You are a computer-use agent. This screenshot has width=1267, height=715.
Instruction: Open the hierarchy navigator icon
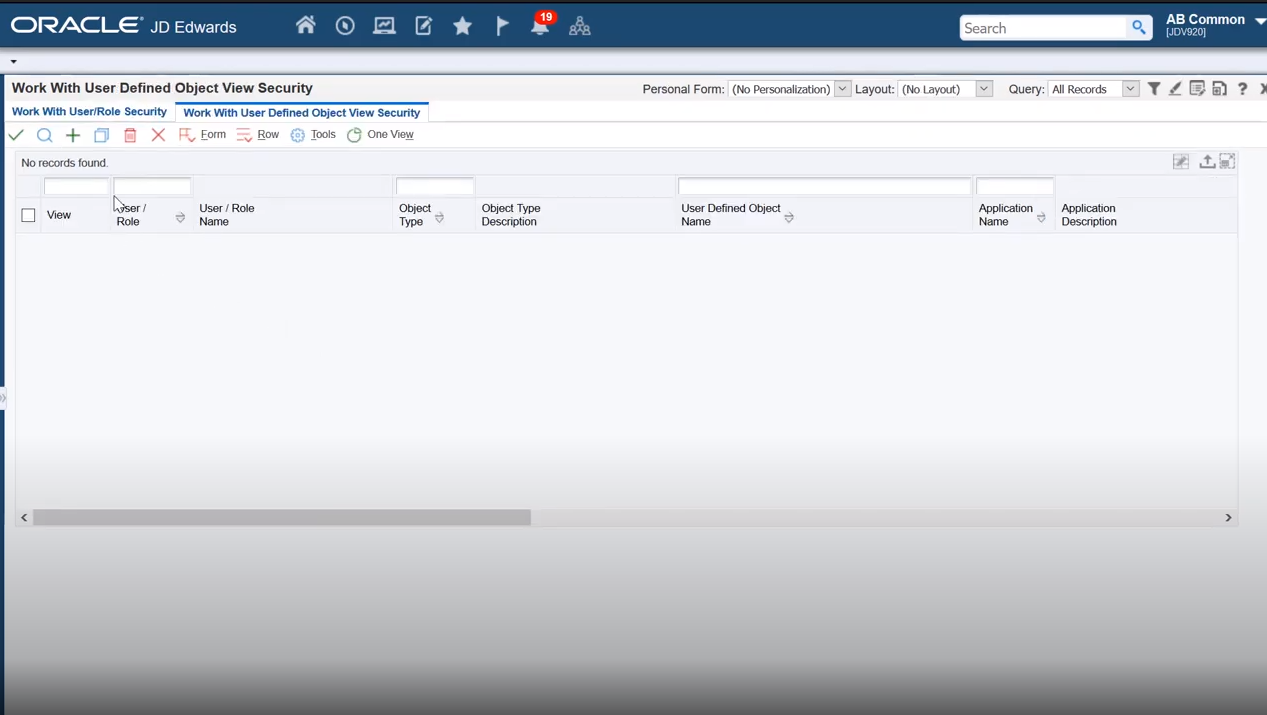580,26
